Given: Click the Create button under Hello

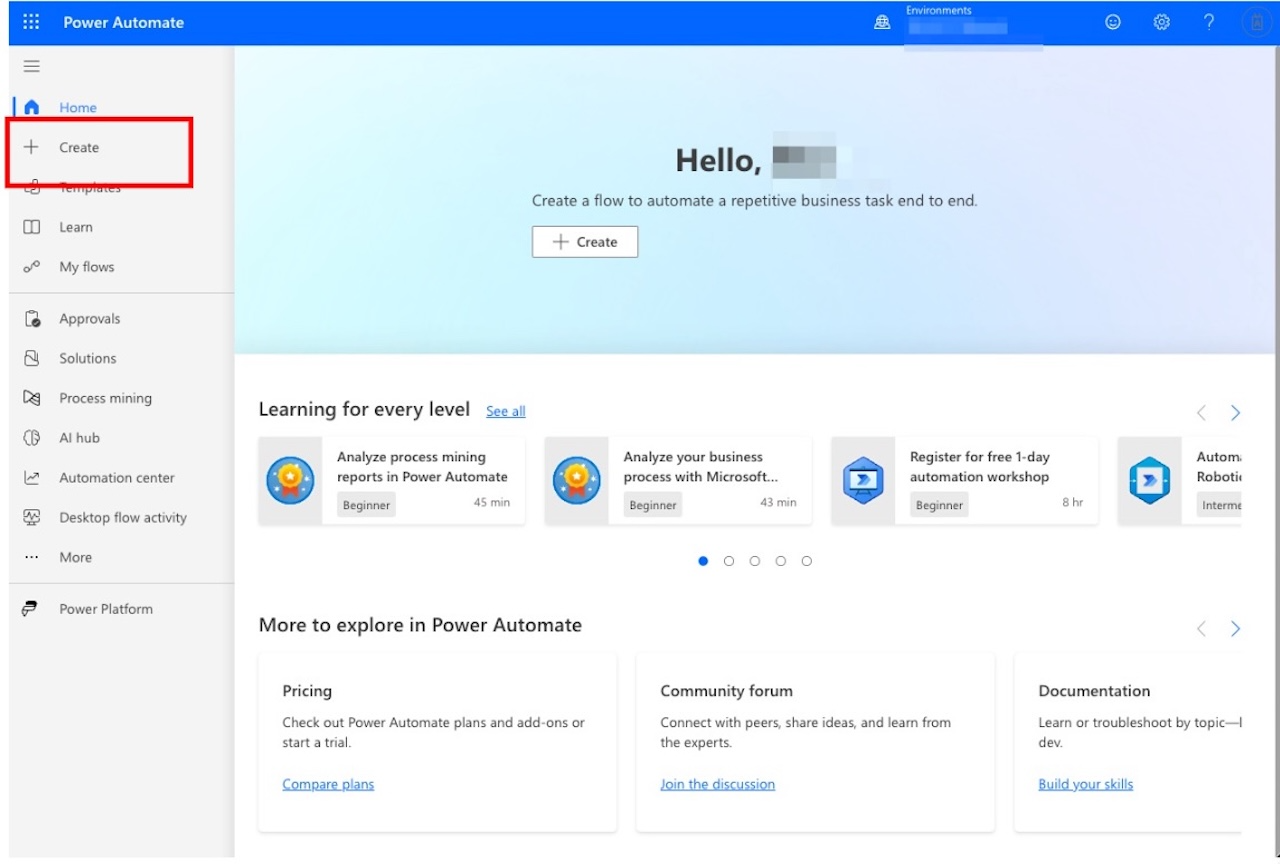Looking at the screenshot, I should pyautogui.click(x=585, y=242).
